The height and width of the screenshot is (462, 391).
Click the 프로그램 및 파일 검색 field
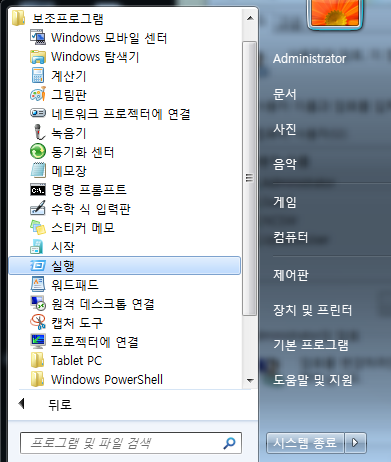[131, 443]
